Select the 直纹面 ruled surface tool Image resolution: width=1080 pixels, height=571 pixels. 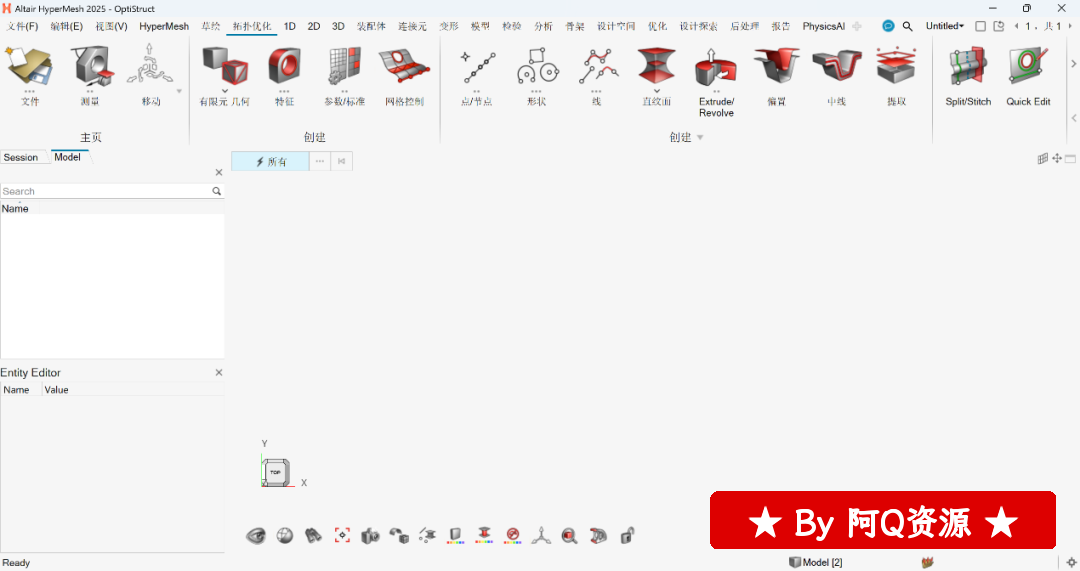point(656,67)
